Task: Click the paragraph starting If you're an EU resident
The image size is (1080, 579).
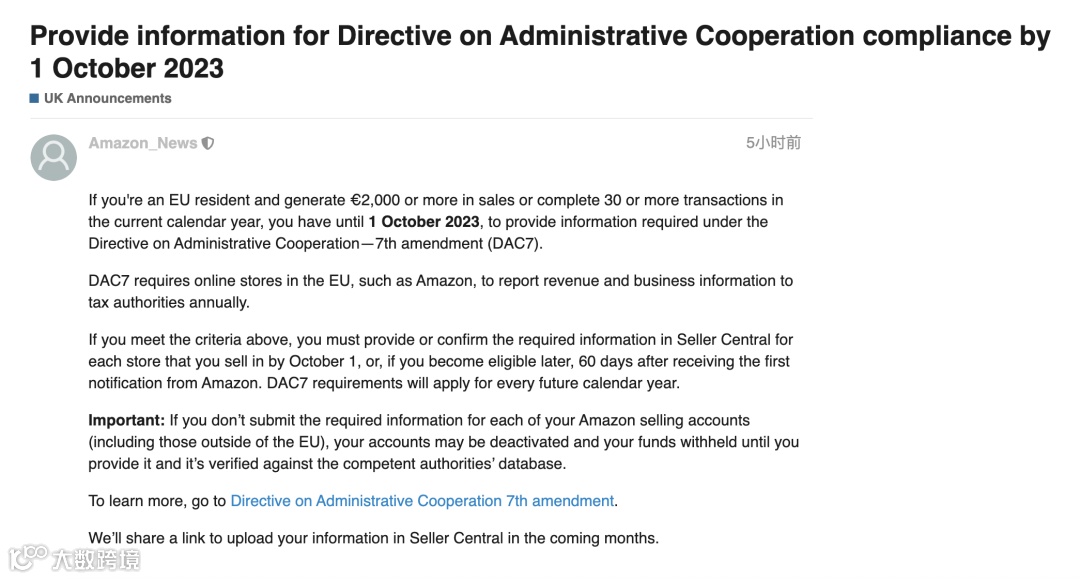Action: click(x=436, y=222)
